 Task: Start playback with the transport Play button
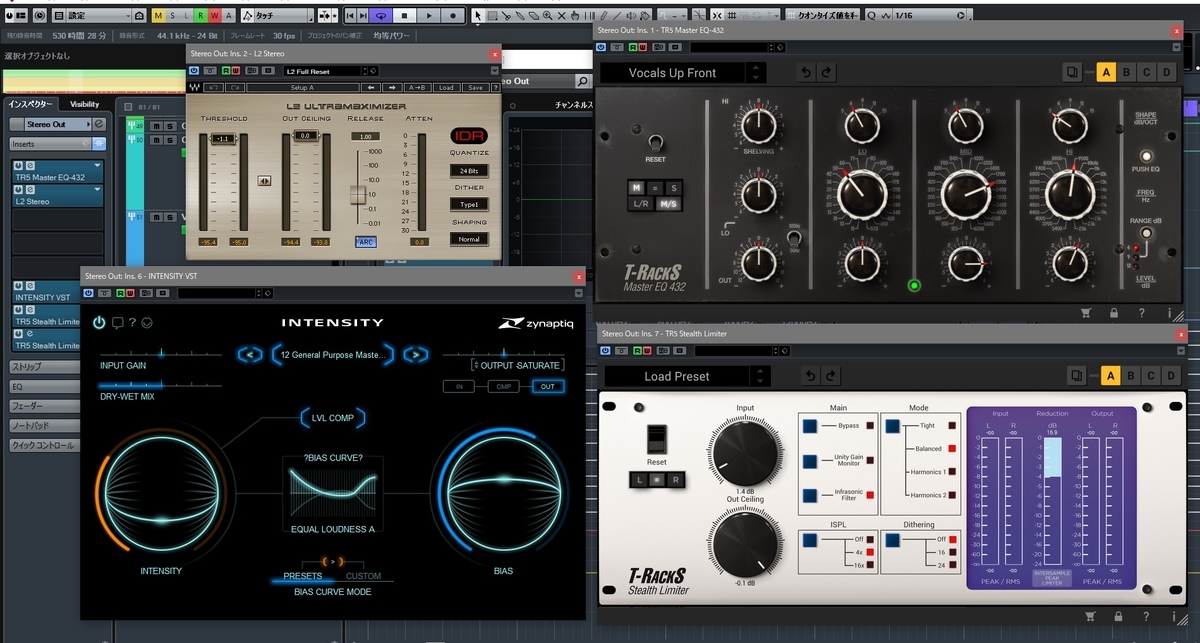pos(428,16)
